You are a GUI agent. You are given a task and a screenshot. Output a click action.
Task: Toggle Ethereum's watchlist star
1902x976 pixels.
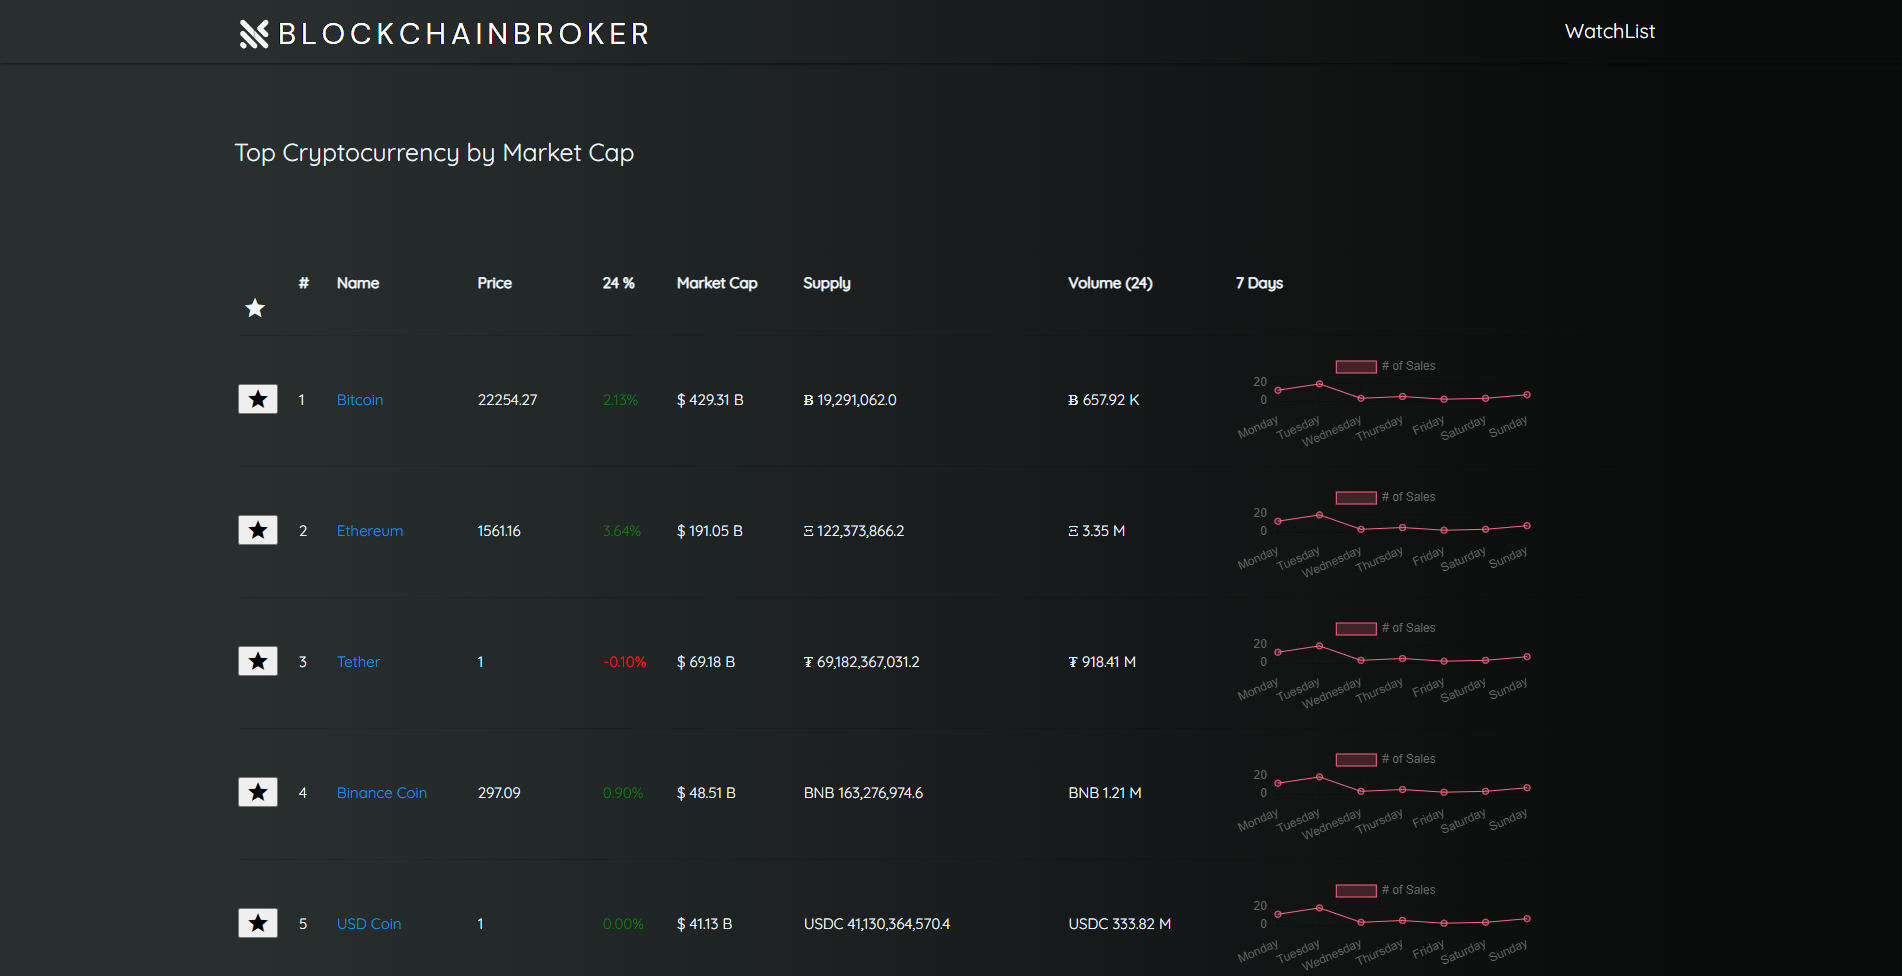click(257, 529)
